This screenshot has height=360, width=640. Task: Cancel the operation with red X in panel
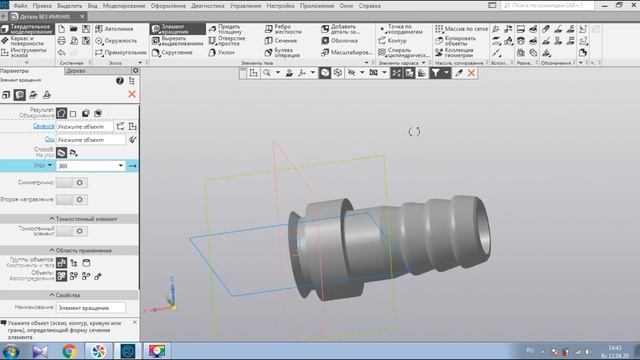coord(132,94)
